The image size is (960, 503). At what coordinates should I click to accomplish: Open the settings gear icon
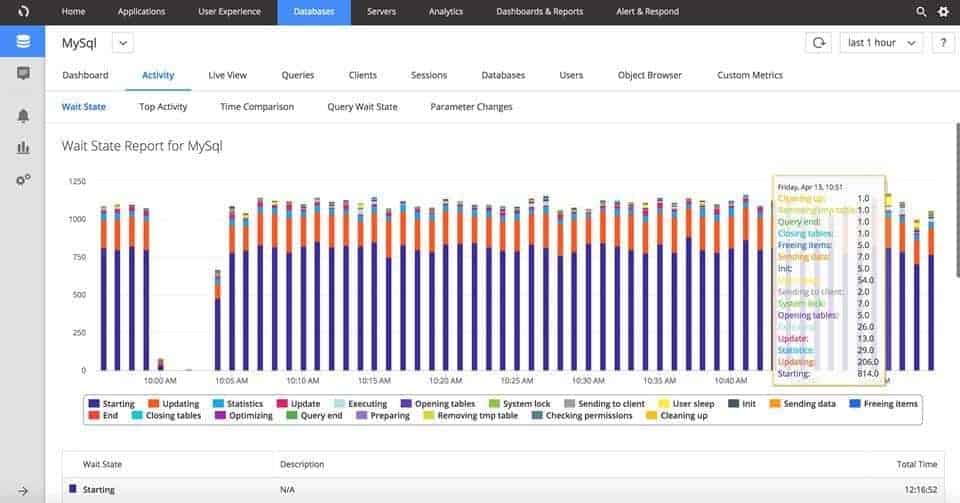pos(943,12)
